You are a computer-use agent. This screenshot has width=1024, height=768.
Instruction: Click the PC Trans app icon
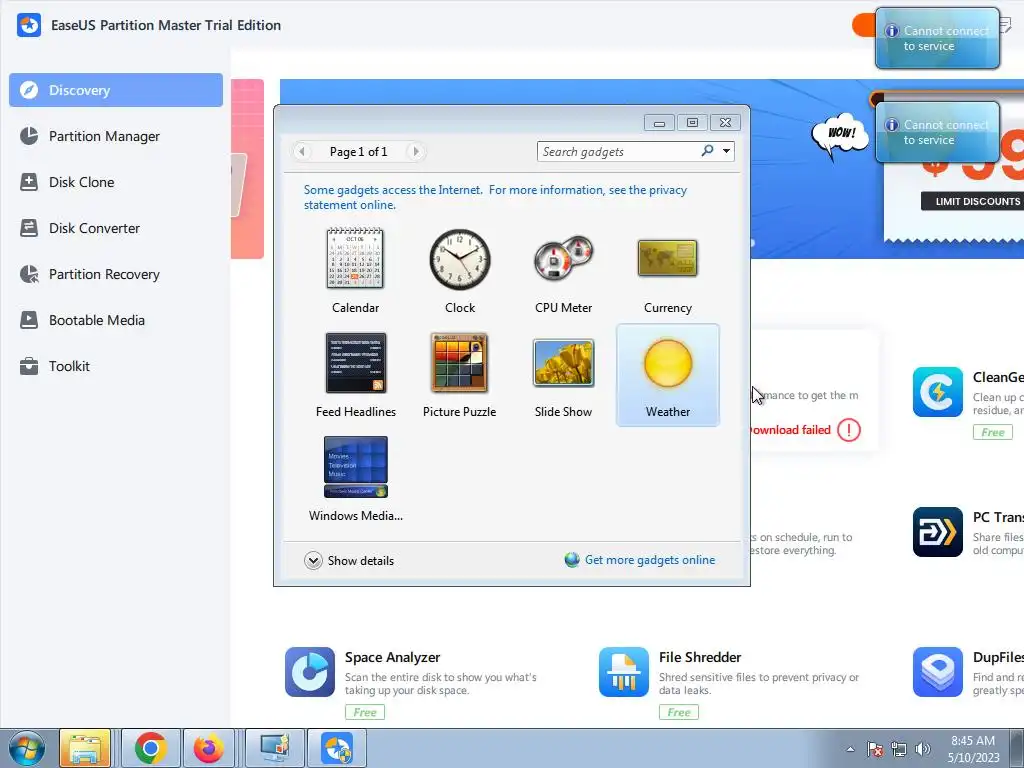point(938,532)
